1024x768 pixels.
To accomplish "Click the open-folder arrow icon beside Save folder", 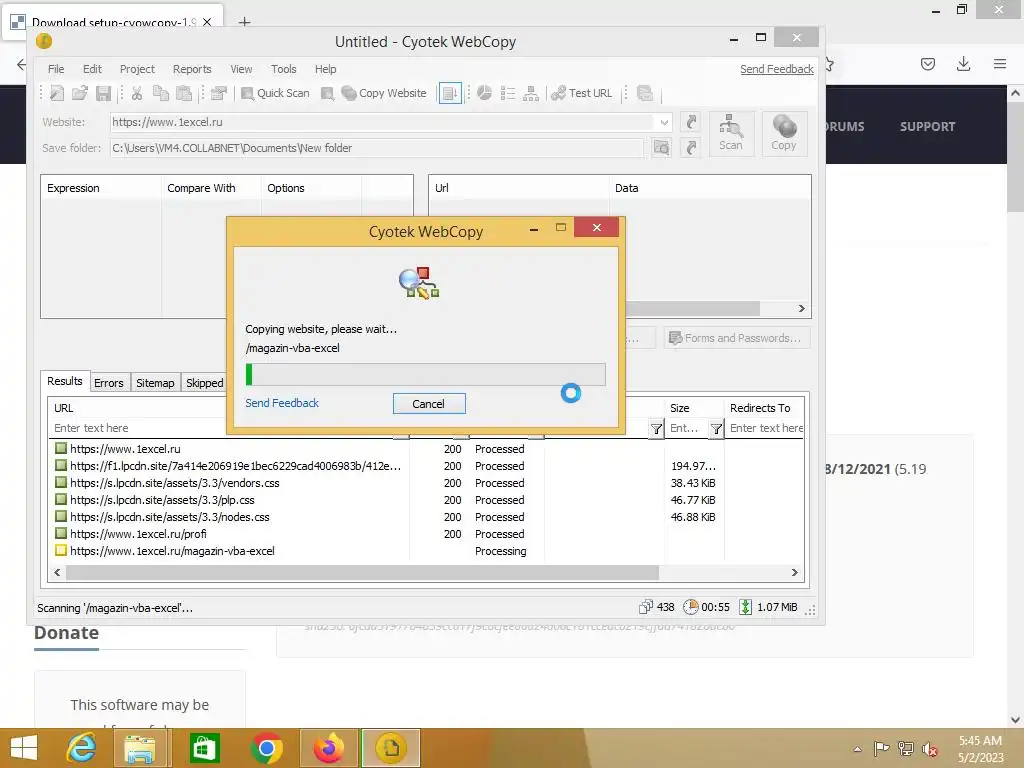I will [x=691, y=148].
